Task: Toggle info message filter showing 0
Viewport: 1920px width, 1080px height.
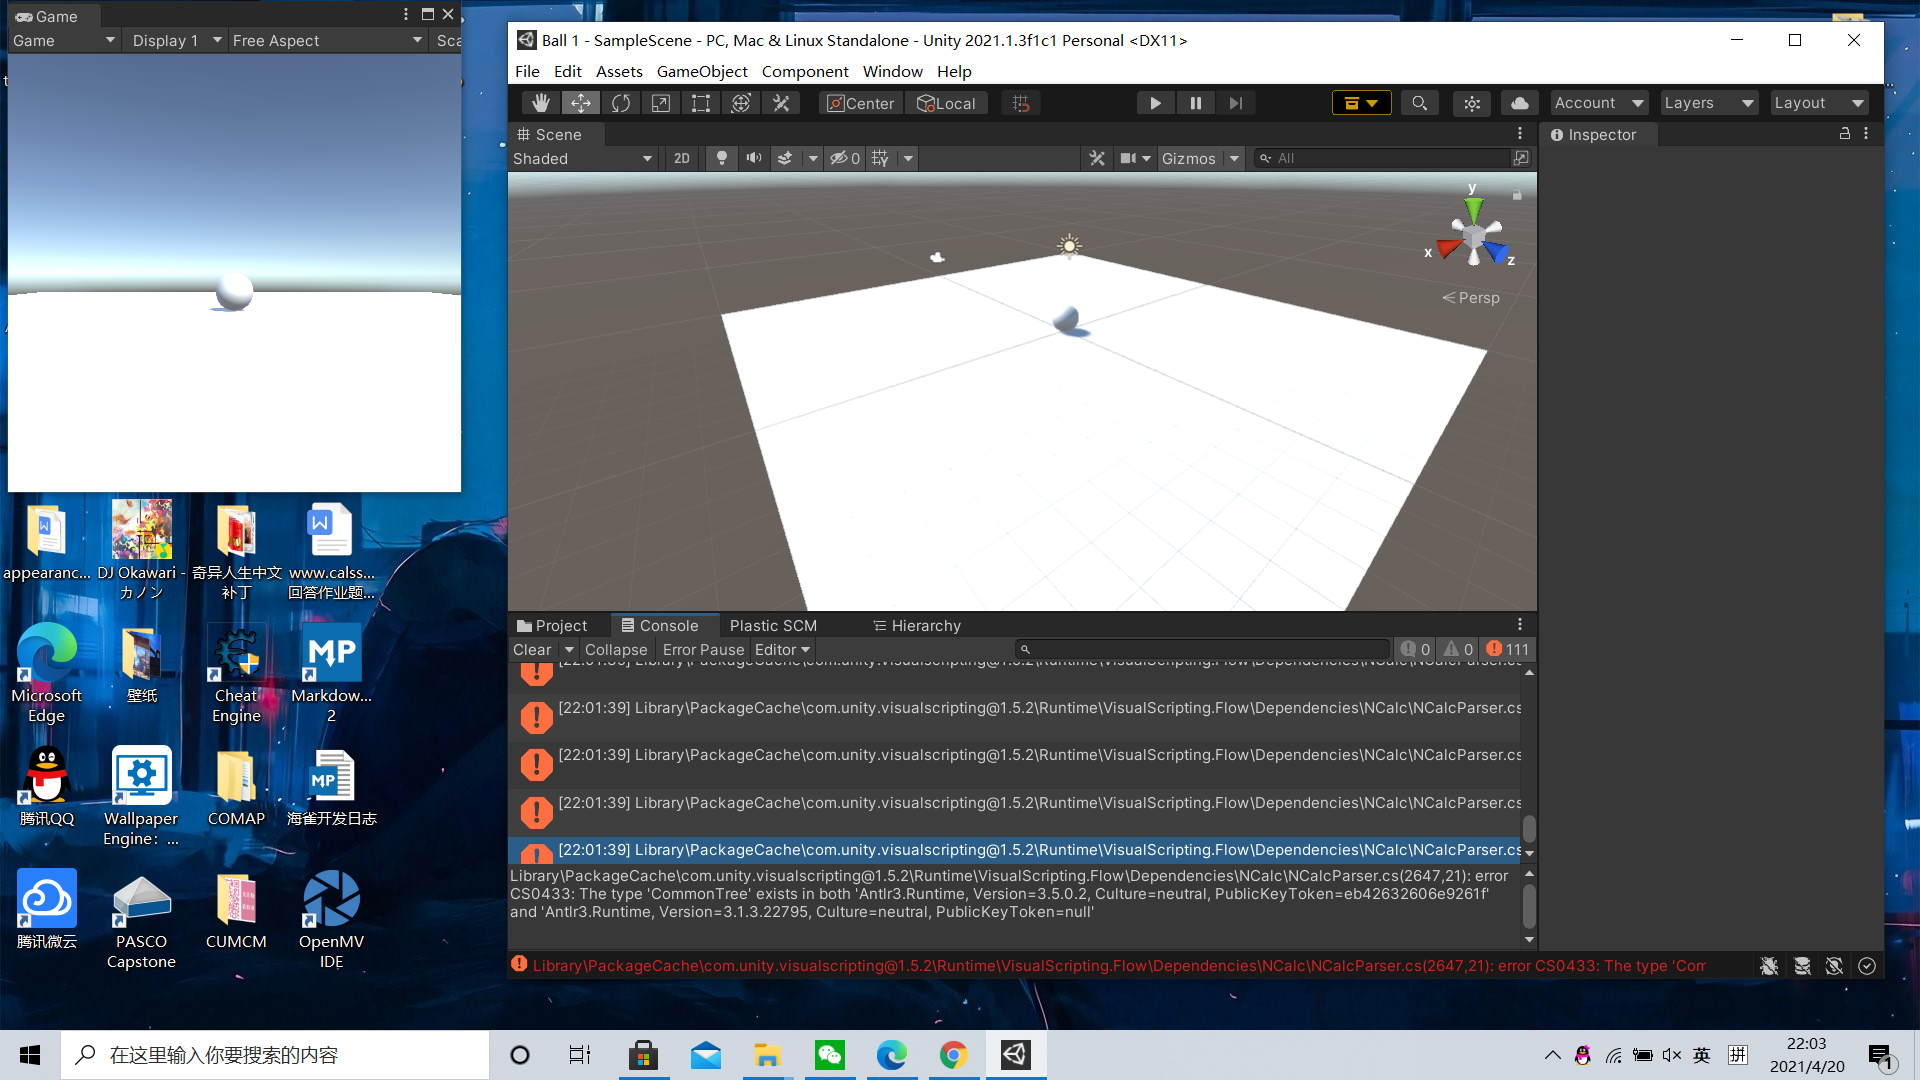Action: point(1415,649)
